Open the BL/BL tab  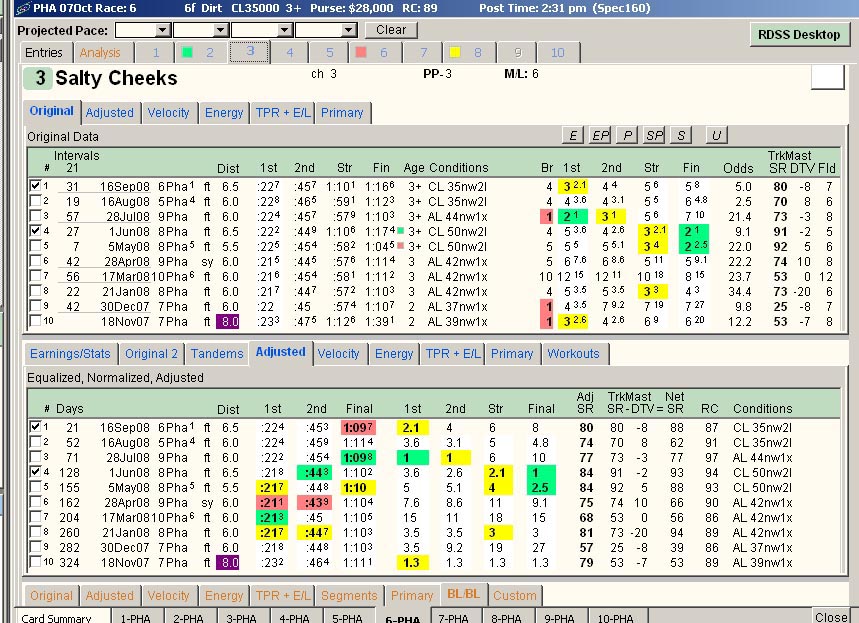(463, 595)
